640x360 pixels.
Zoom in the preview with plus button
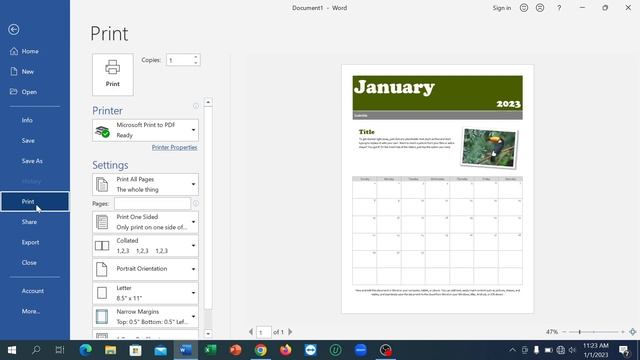pyautogui.click(x=623, y=332)
